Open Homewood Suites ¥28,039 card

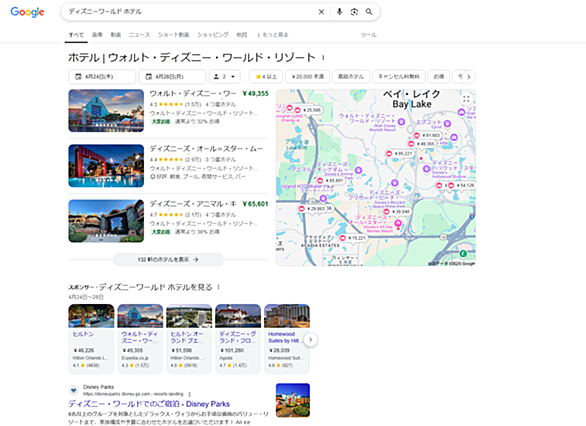point(287,339)
